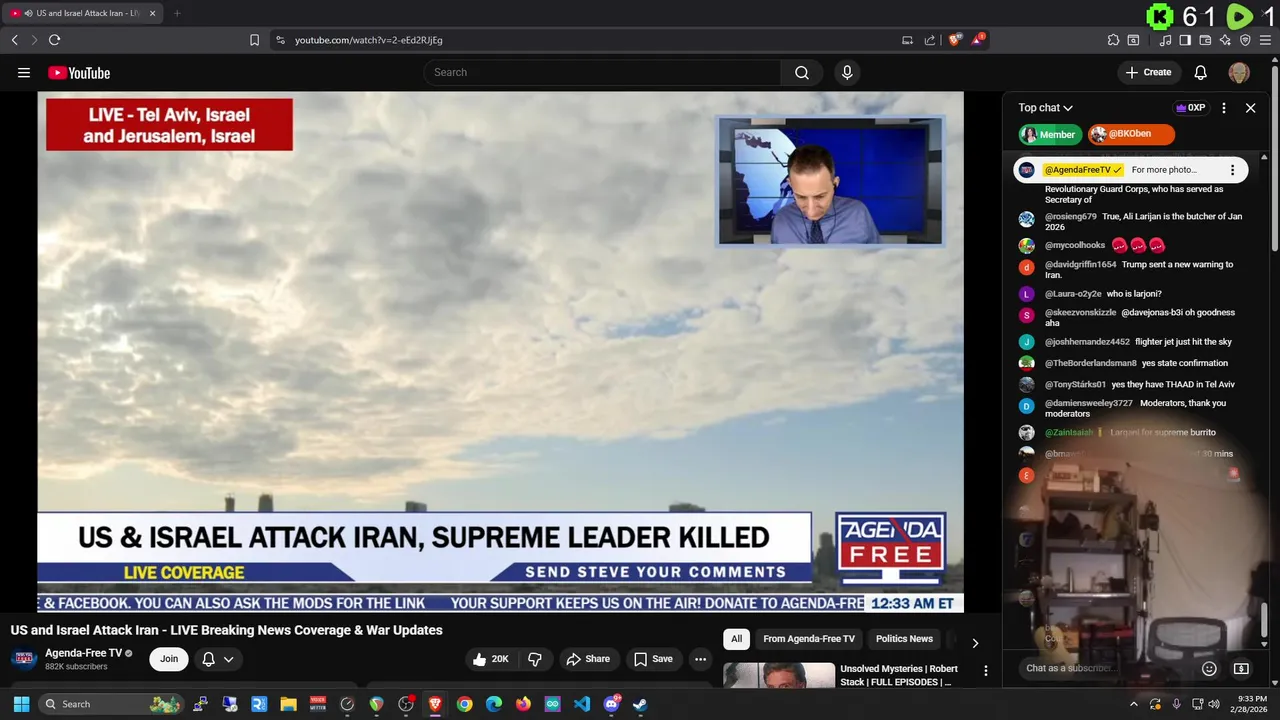This screenshot has width=1280, height=720.
Task: Click Brave Shields lion icon
Action: (x=955, y=40)
